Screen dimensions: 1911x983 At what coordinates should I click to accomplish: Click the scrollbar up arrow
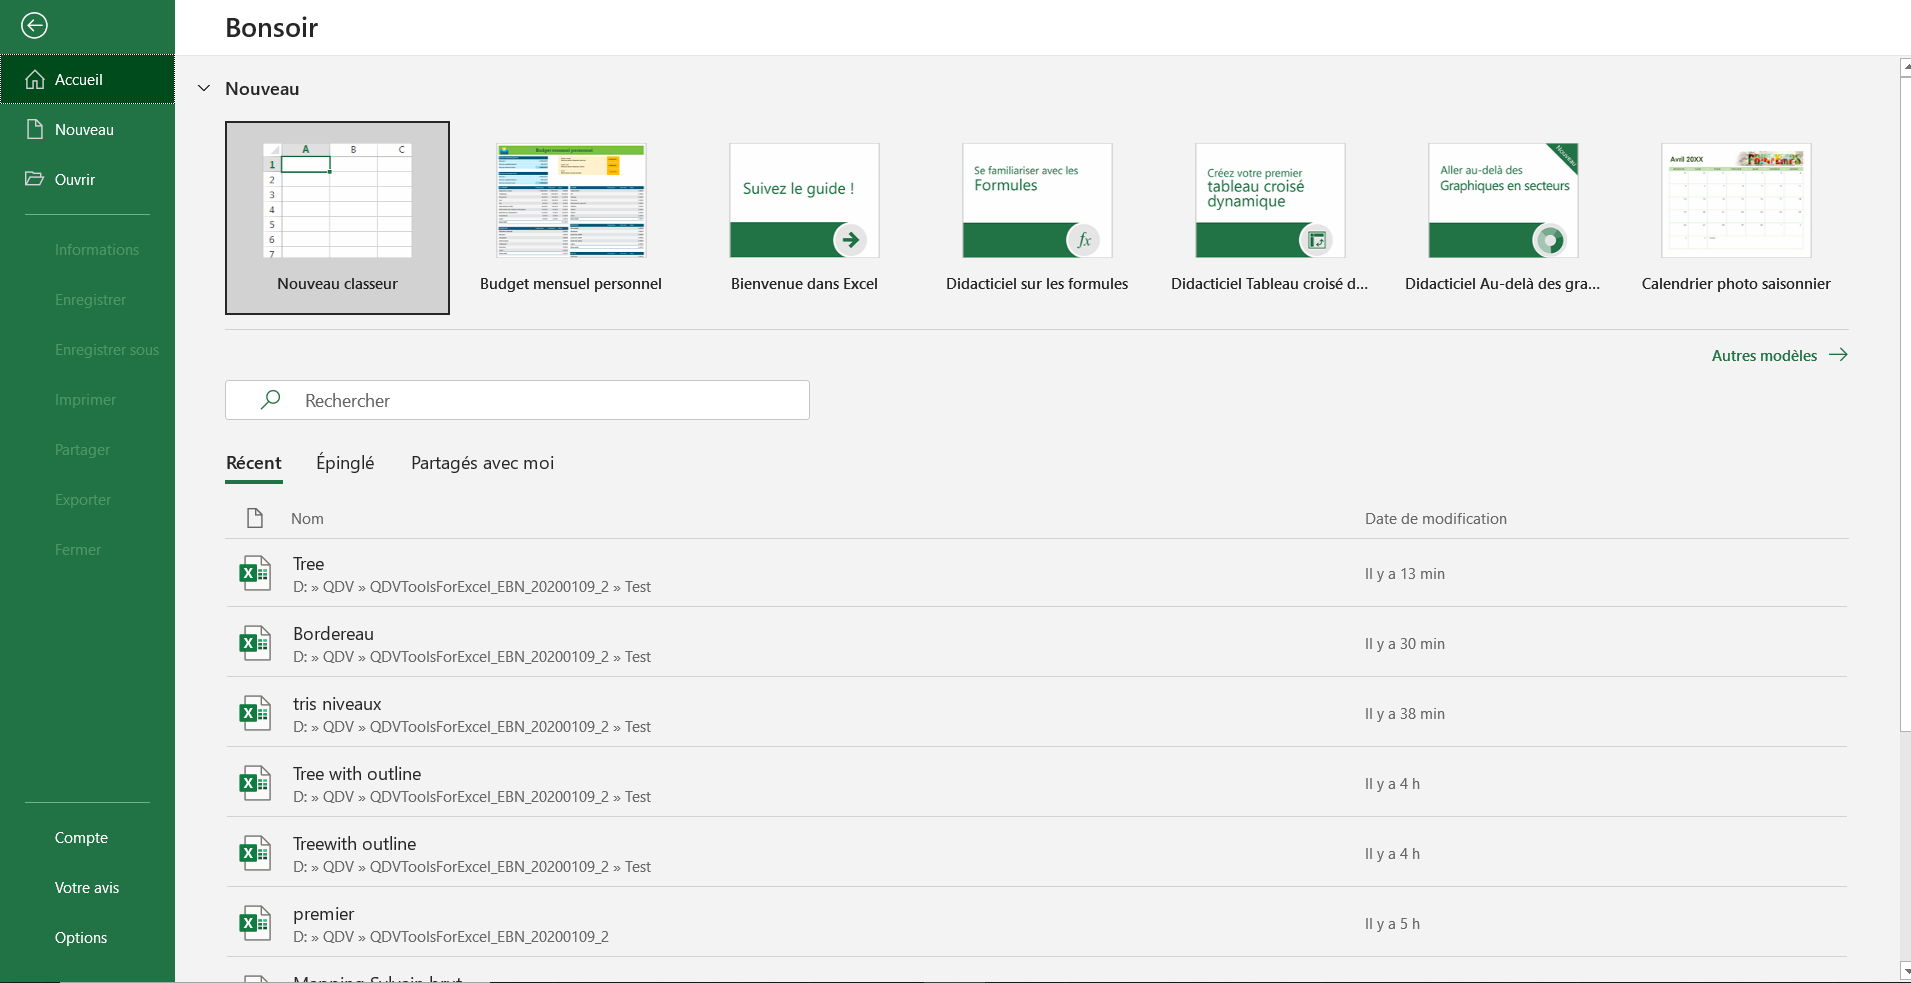(x=1906, y=67)
